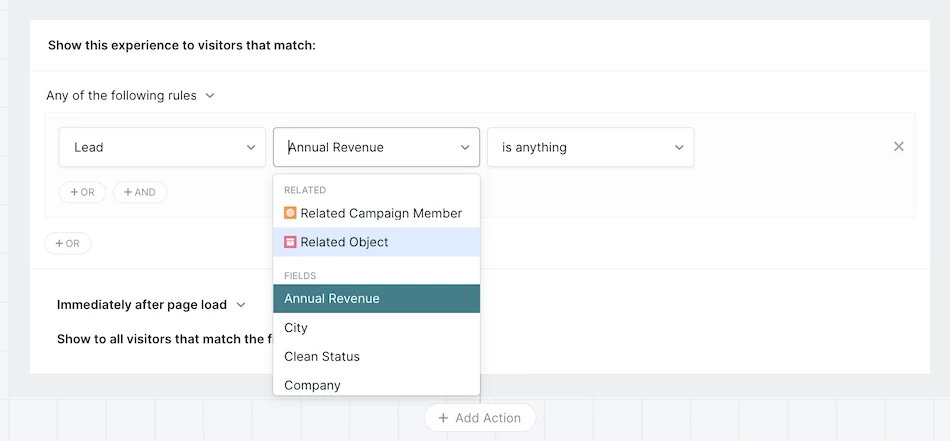Click the Add Action button
Image resolution: width=950 pixels, height=441 pixels.
point(480,418)
